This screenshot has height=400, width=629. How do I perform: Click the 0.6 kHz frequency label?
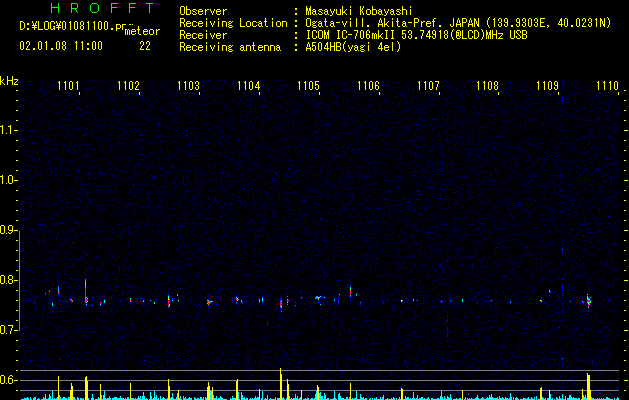coord(8,380)
